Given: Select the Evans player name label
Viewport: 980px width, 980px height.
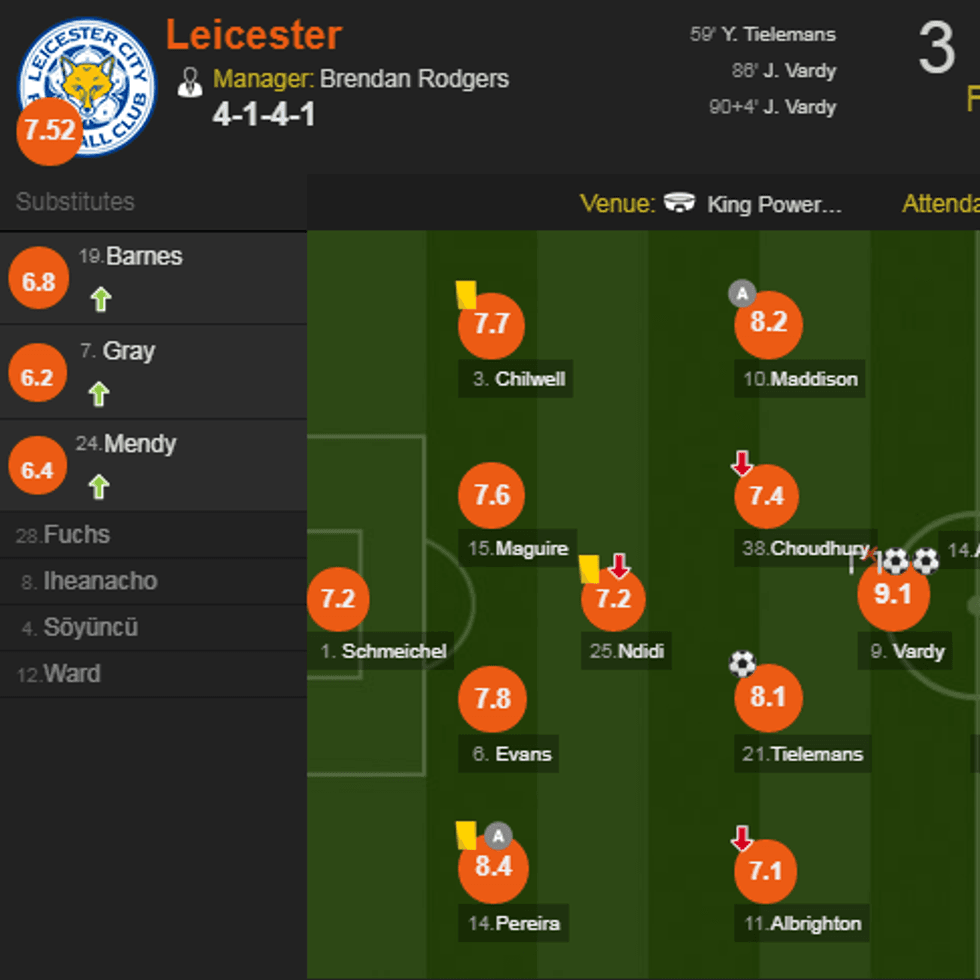Looking at the screenshot, I should (x=512, y=754).
